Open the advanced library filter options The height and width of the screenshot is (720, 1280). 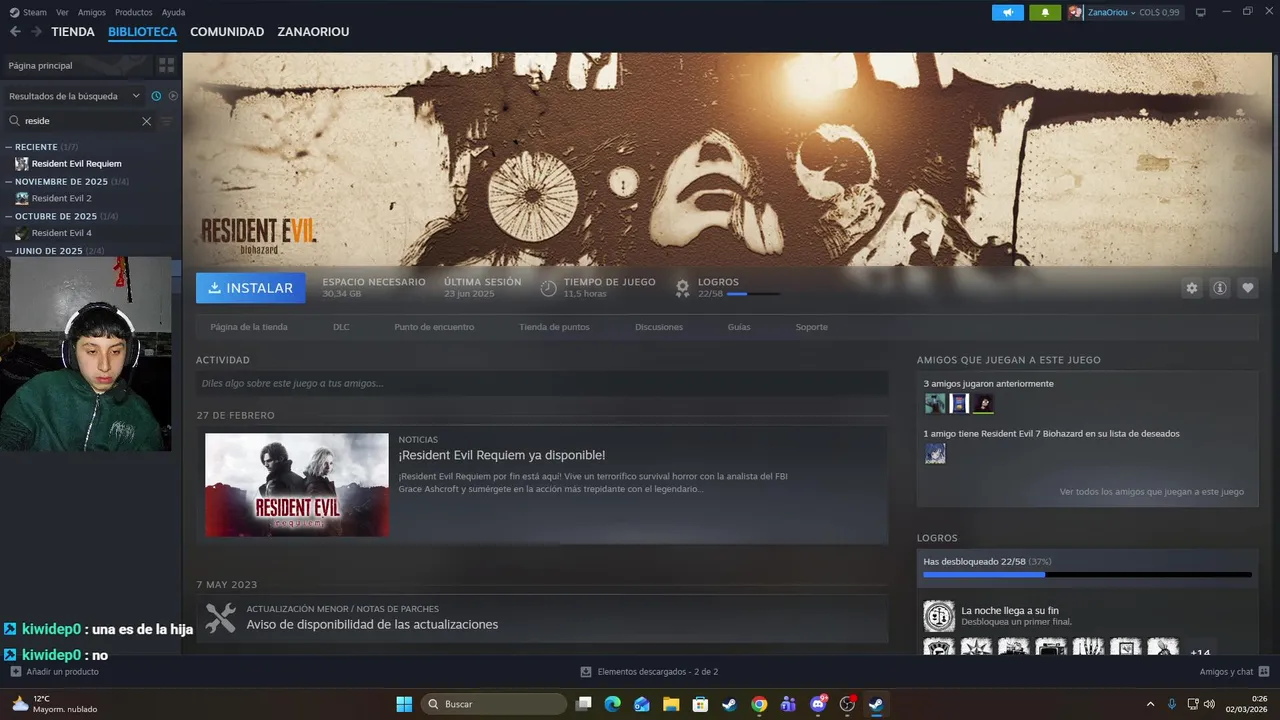(x=167, y=121)
